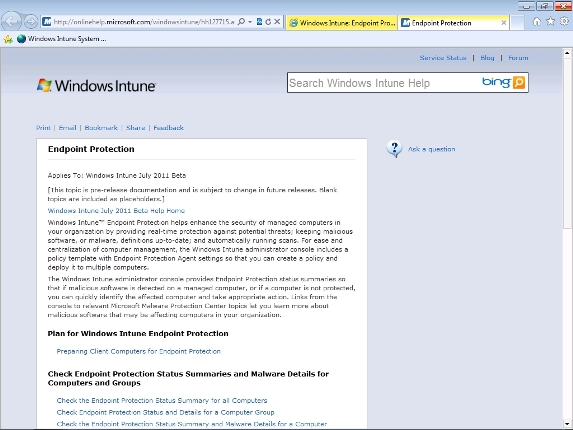This screenshot has width=573, height=430.
Task: Open the Favorites star icon
Action: [550, 22]
